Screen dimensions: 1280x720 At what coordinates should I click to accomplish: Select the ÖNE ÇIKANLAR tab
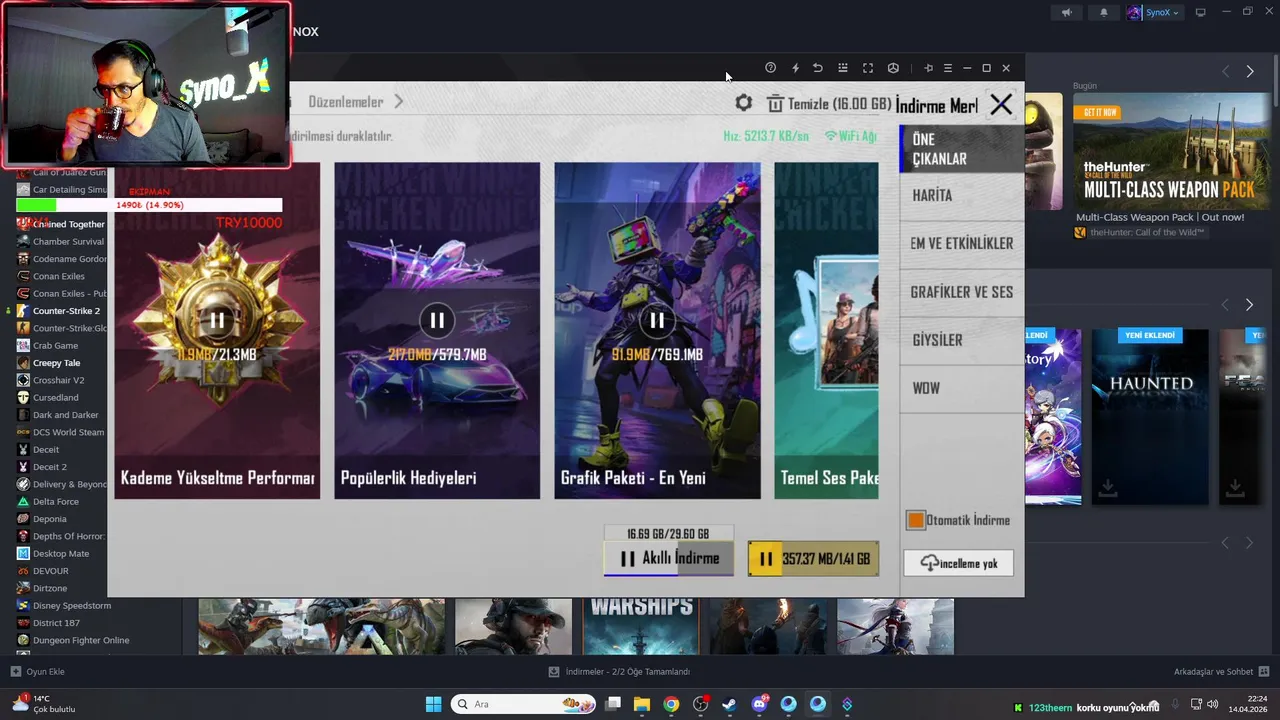[x=962, y=149]
